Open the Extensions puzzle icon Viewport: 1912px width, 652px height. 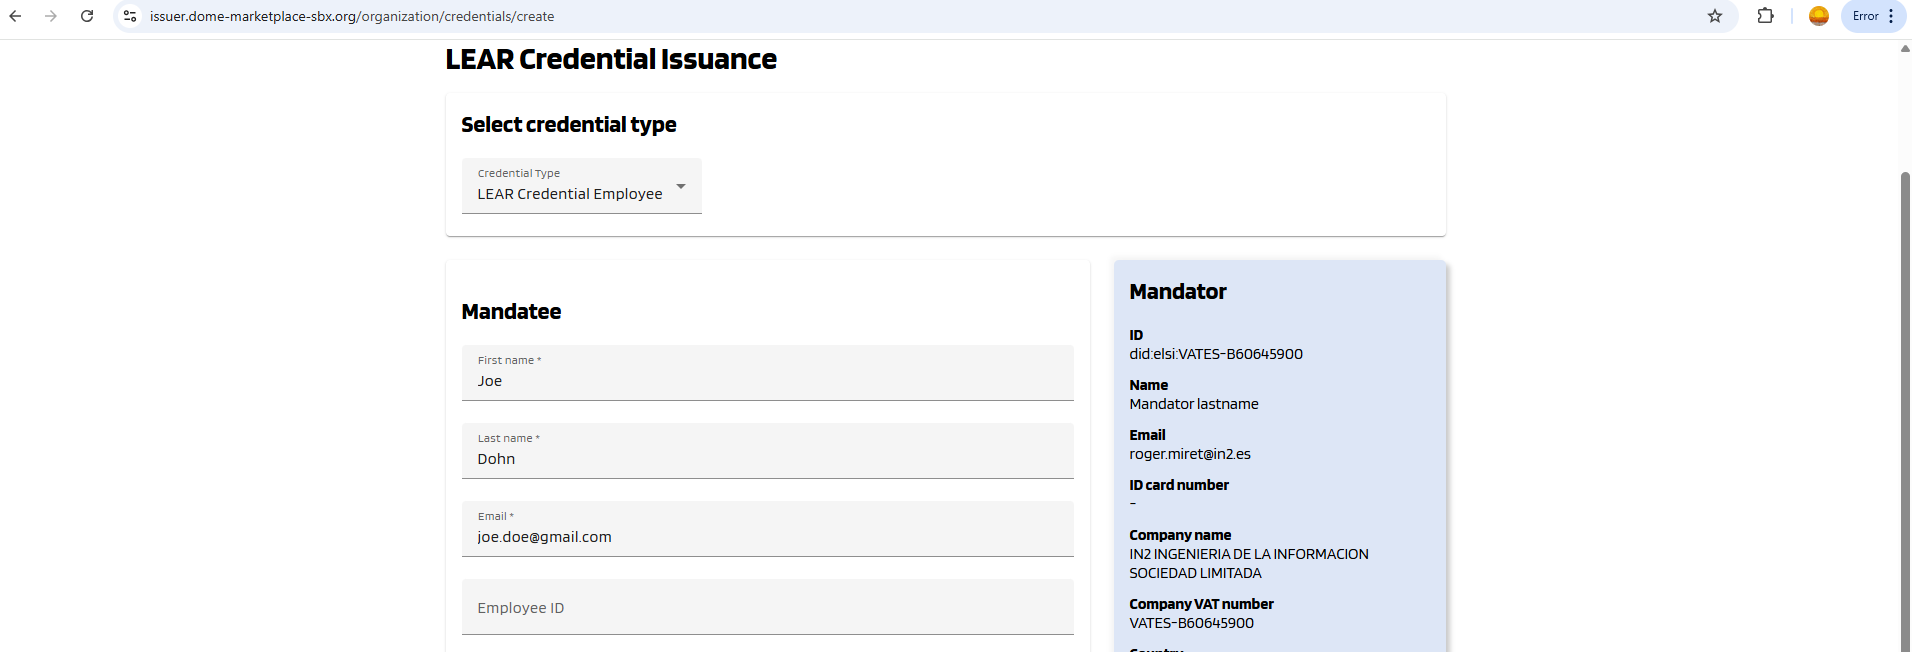tap(1765, 16)
